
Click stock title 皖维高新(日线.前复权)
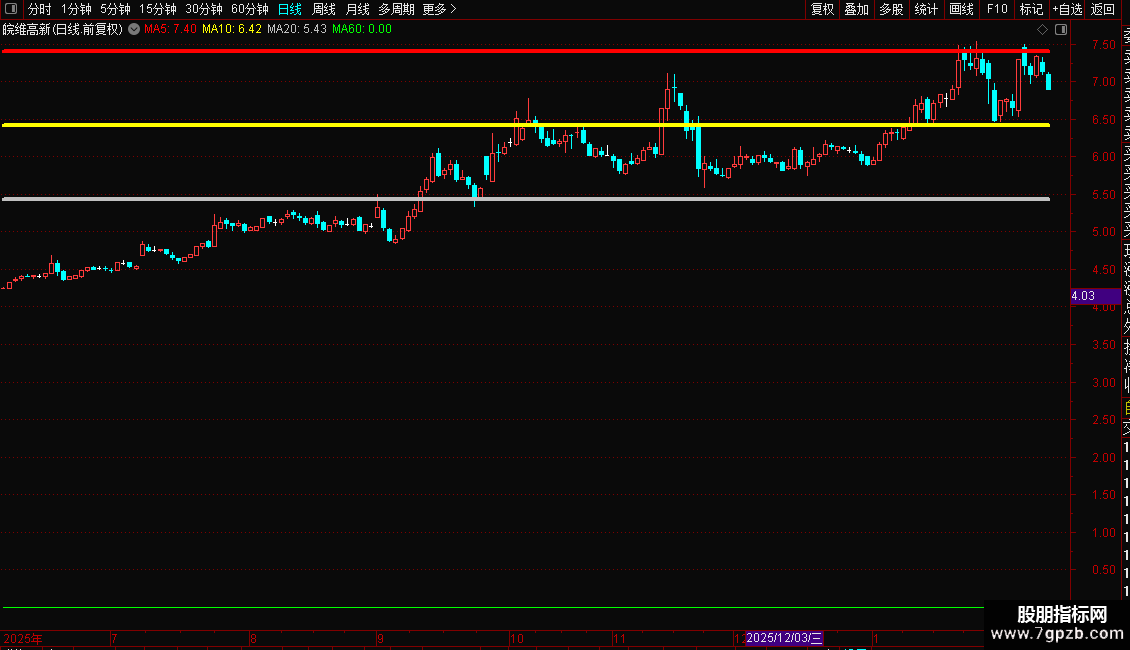pyautogui.click(x=63, y=29)
